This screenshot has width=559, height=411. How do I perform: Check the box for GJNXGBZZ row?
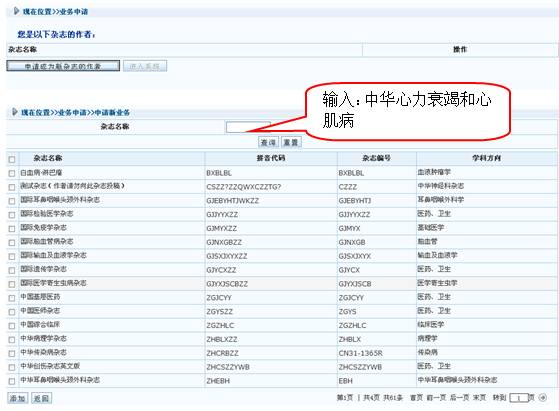click(x=12, y=243)
